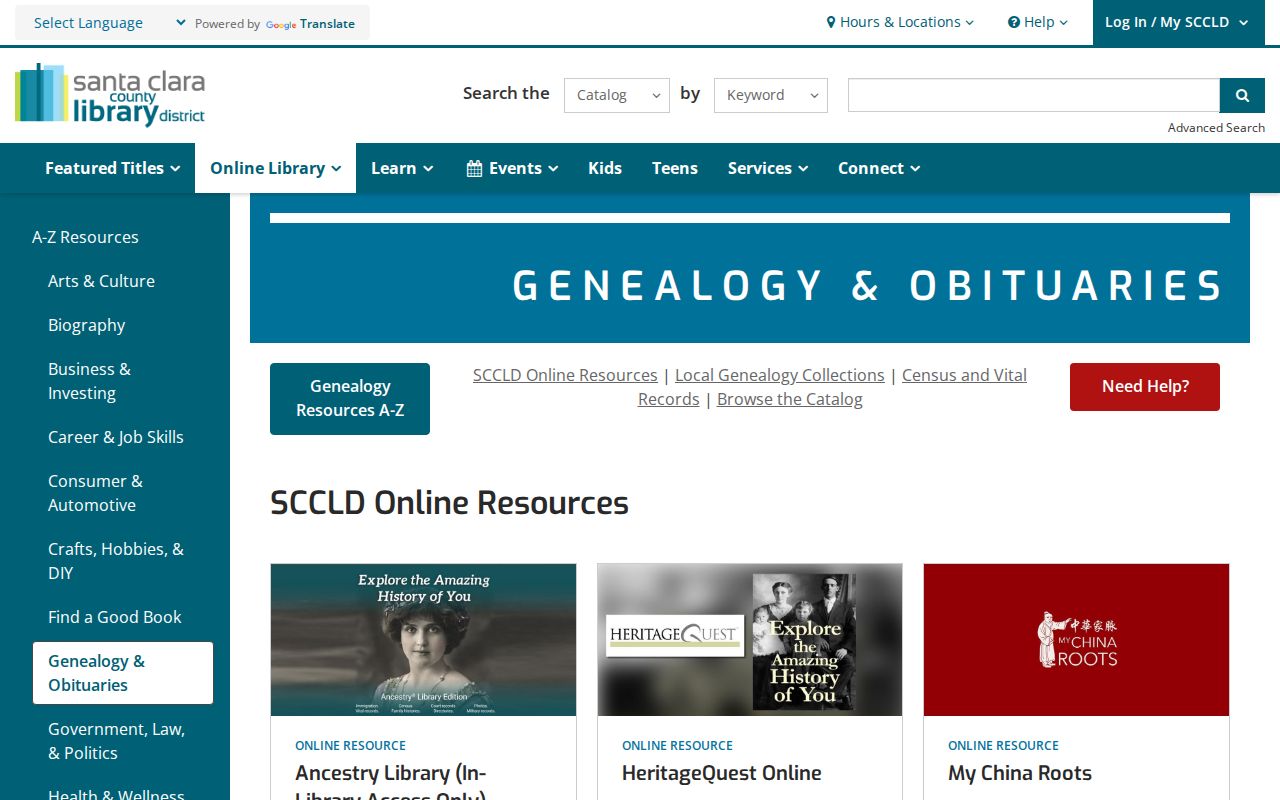Open Career & Job Skills category
The height and width of the screenshot is (800, 1280).
click(116, 437)
